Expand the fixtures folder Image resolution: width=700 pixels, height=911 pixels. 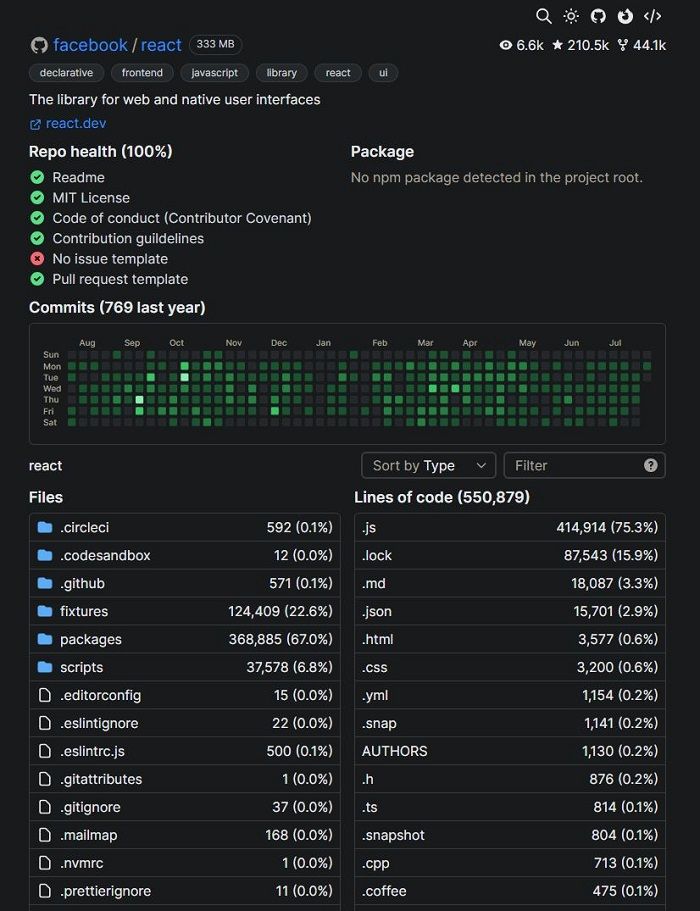[x=84, y=611]
